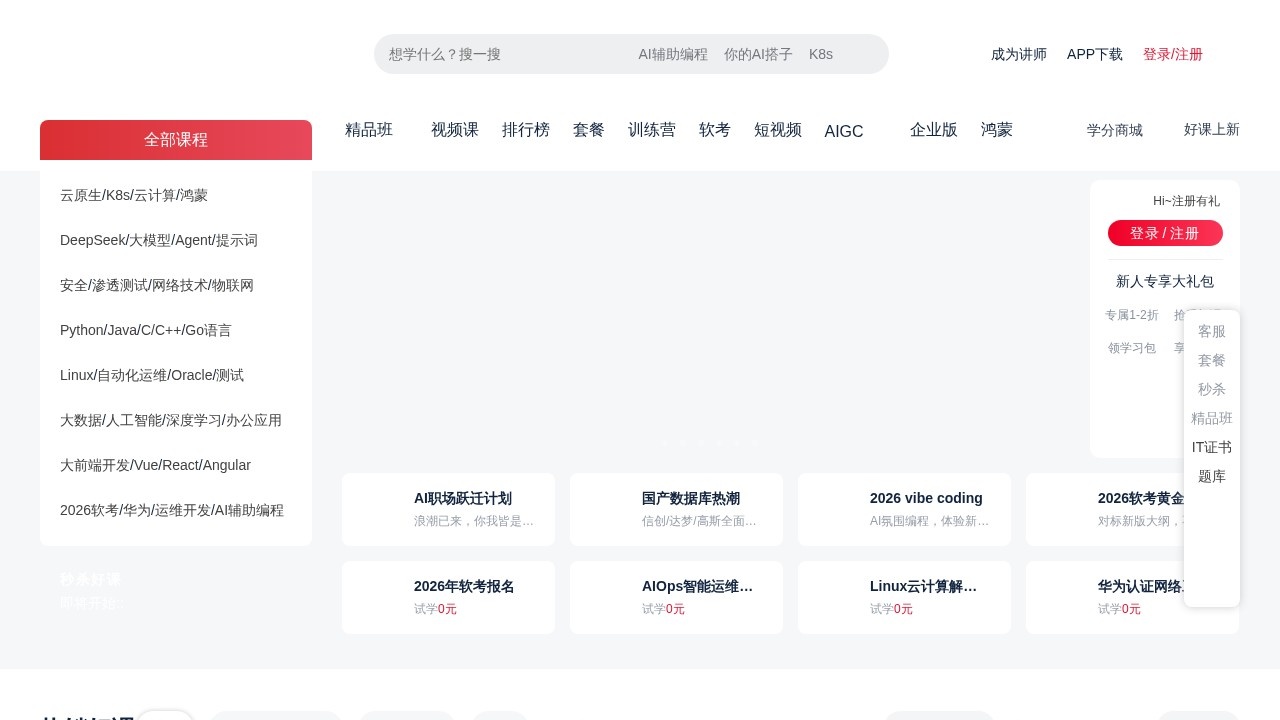Switch to the 训练营 section
The height and width of the screenshot is (720, 1280).
652,130
